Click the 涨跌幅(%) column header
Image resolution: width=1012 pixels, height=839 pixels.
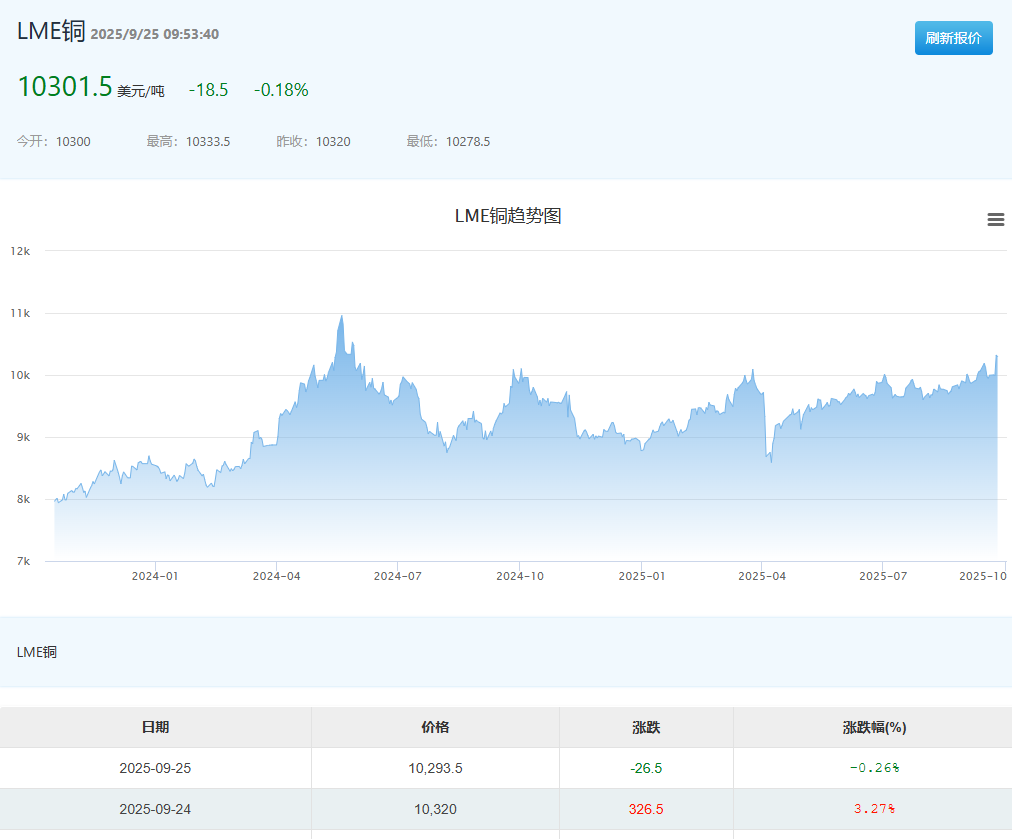click(872, 727)
